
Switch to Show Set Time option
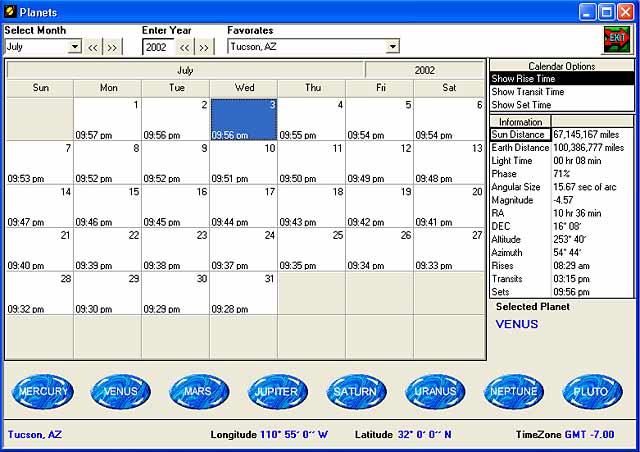pyautogui.click(x=561, y=105)
